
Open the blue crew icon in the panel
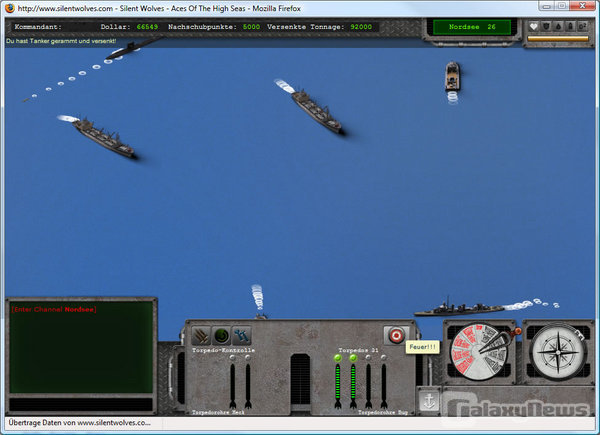coord(241,336)
